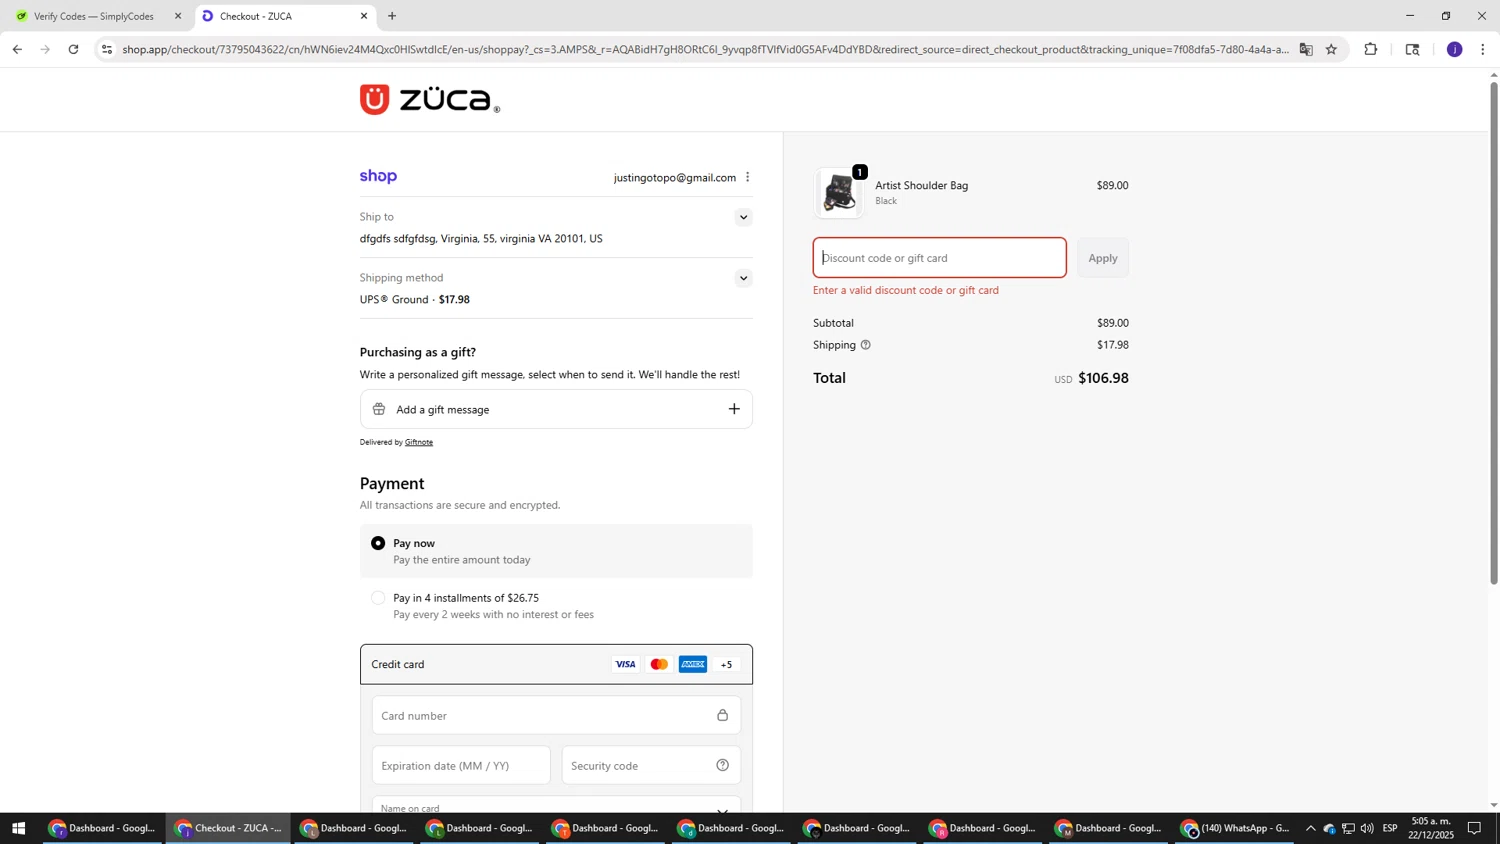The height and width of the screenshot is (844, 1500).
Task: Click the Shop pay logo
Action: (378, 177)
